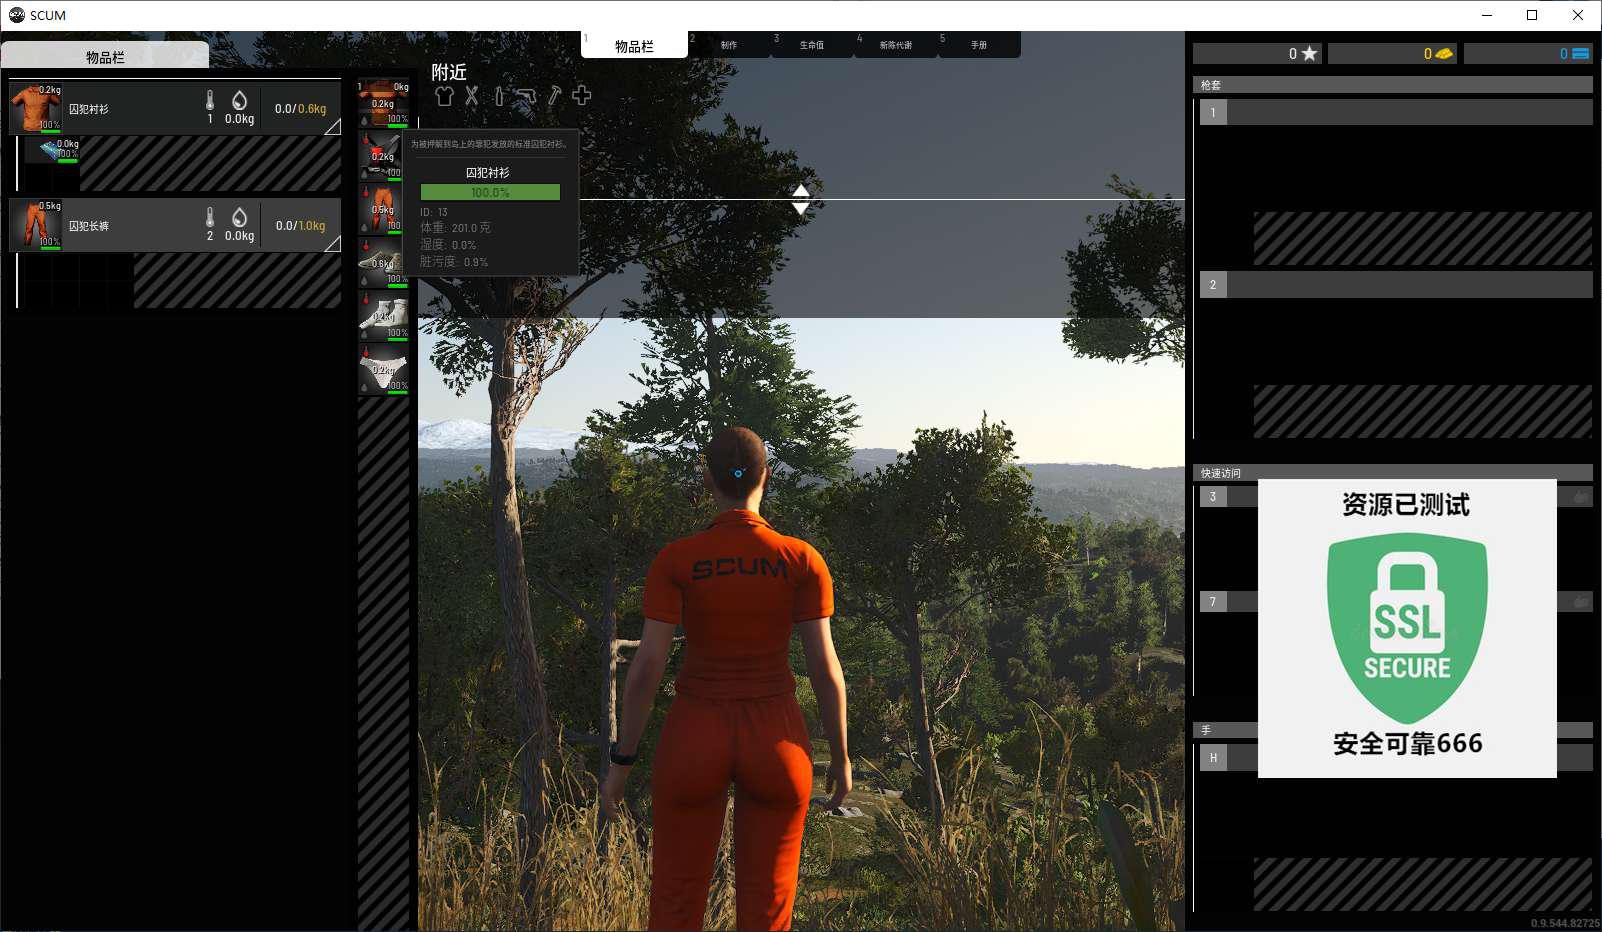Screen dimensions: 1602x932
Task: Switch to the 物品栏 inventory tab (1)
Action: 634,45
